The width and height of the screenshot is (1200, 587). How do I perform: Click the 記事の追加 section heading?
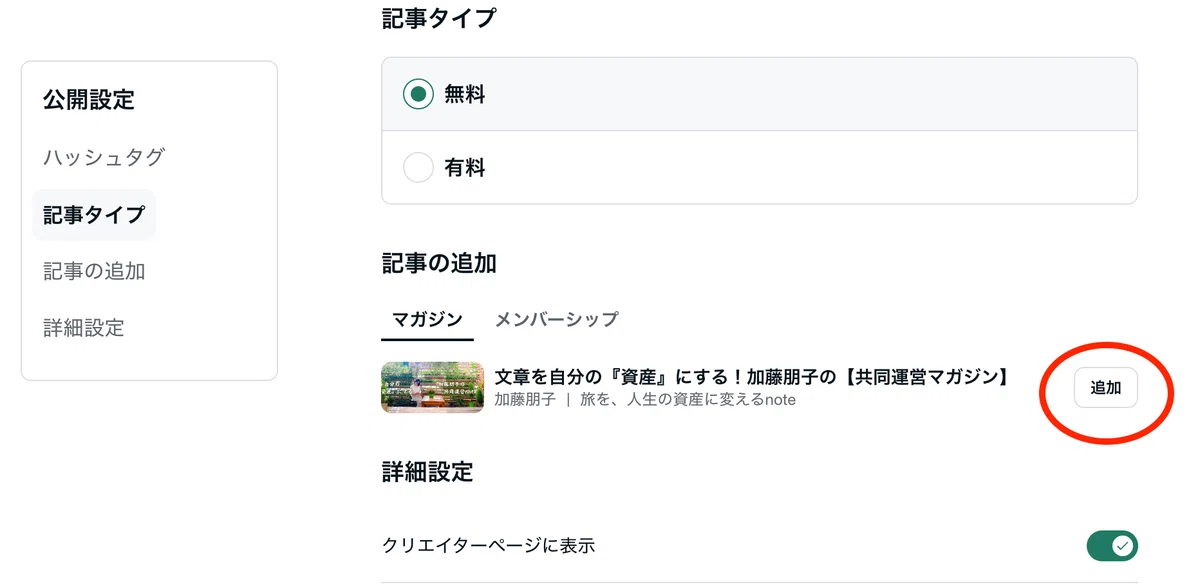point(439,264)
